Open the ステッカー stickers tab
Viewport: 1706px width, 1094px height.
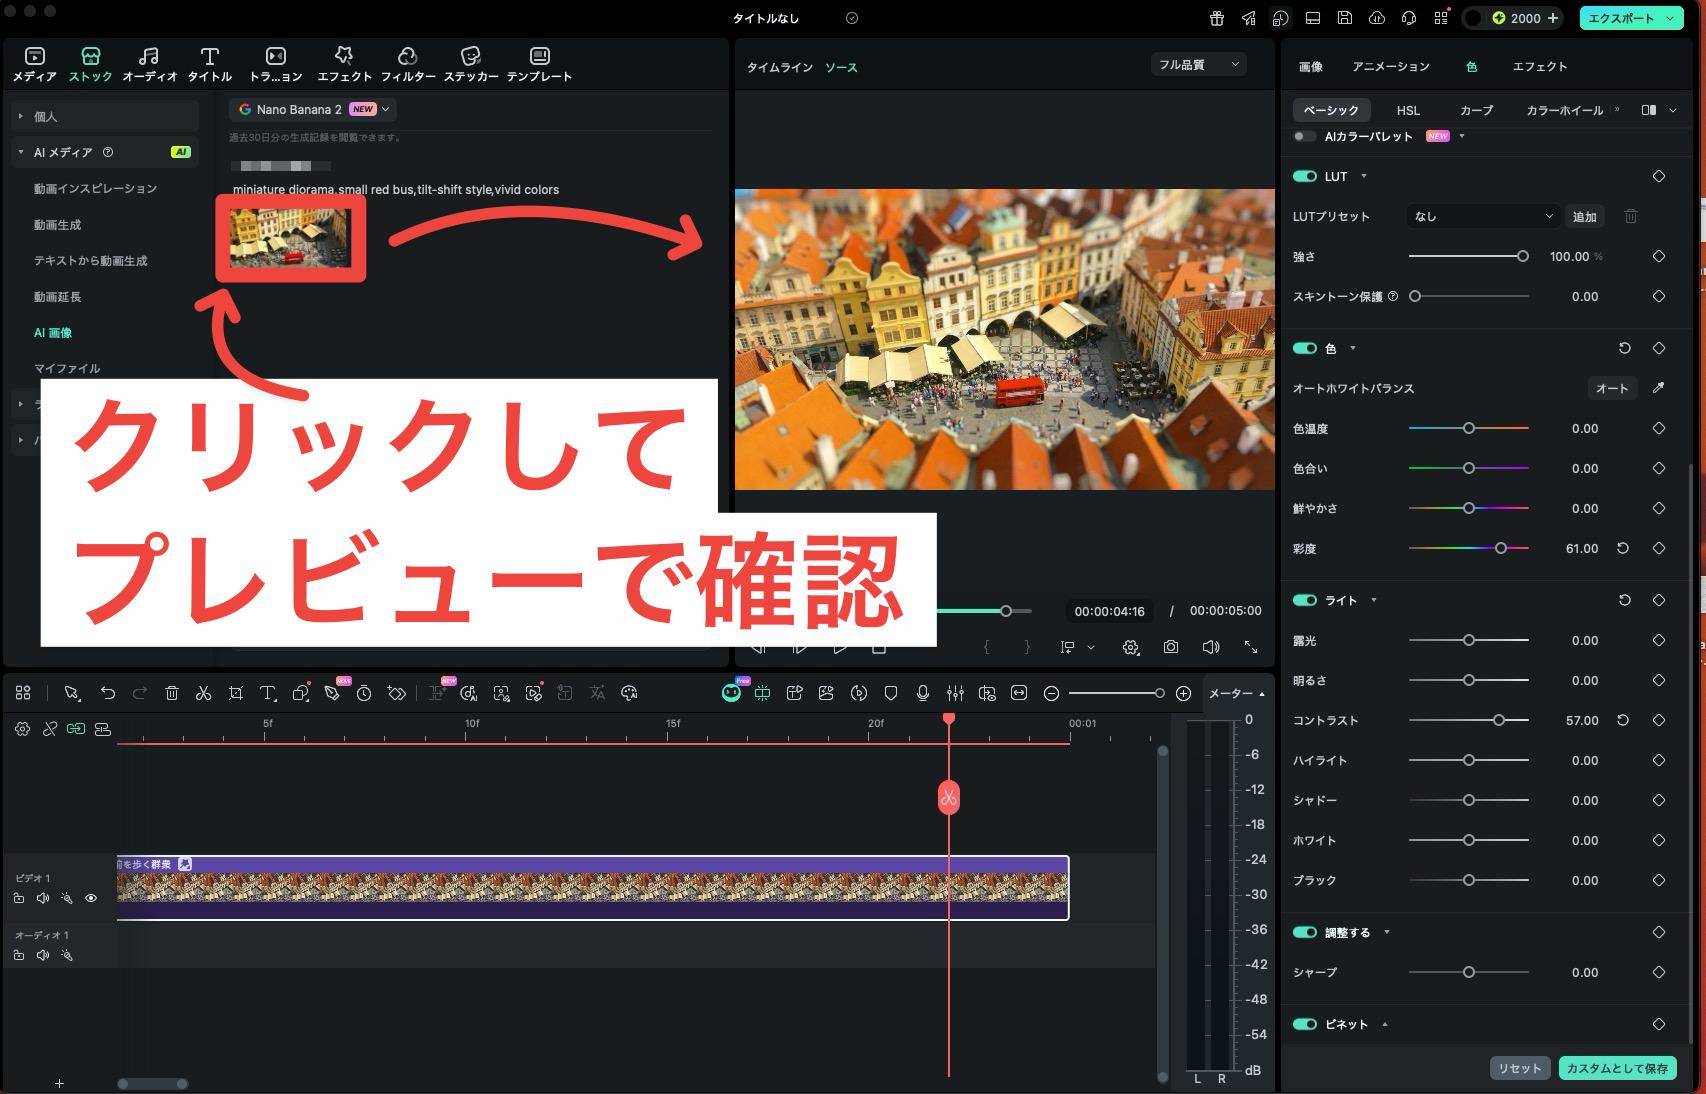[471, 64]
